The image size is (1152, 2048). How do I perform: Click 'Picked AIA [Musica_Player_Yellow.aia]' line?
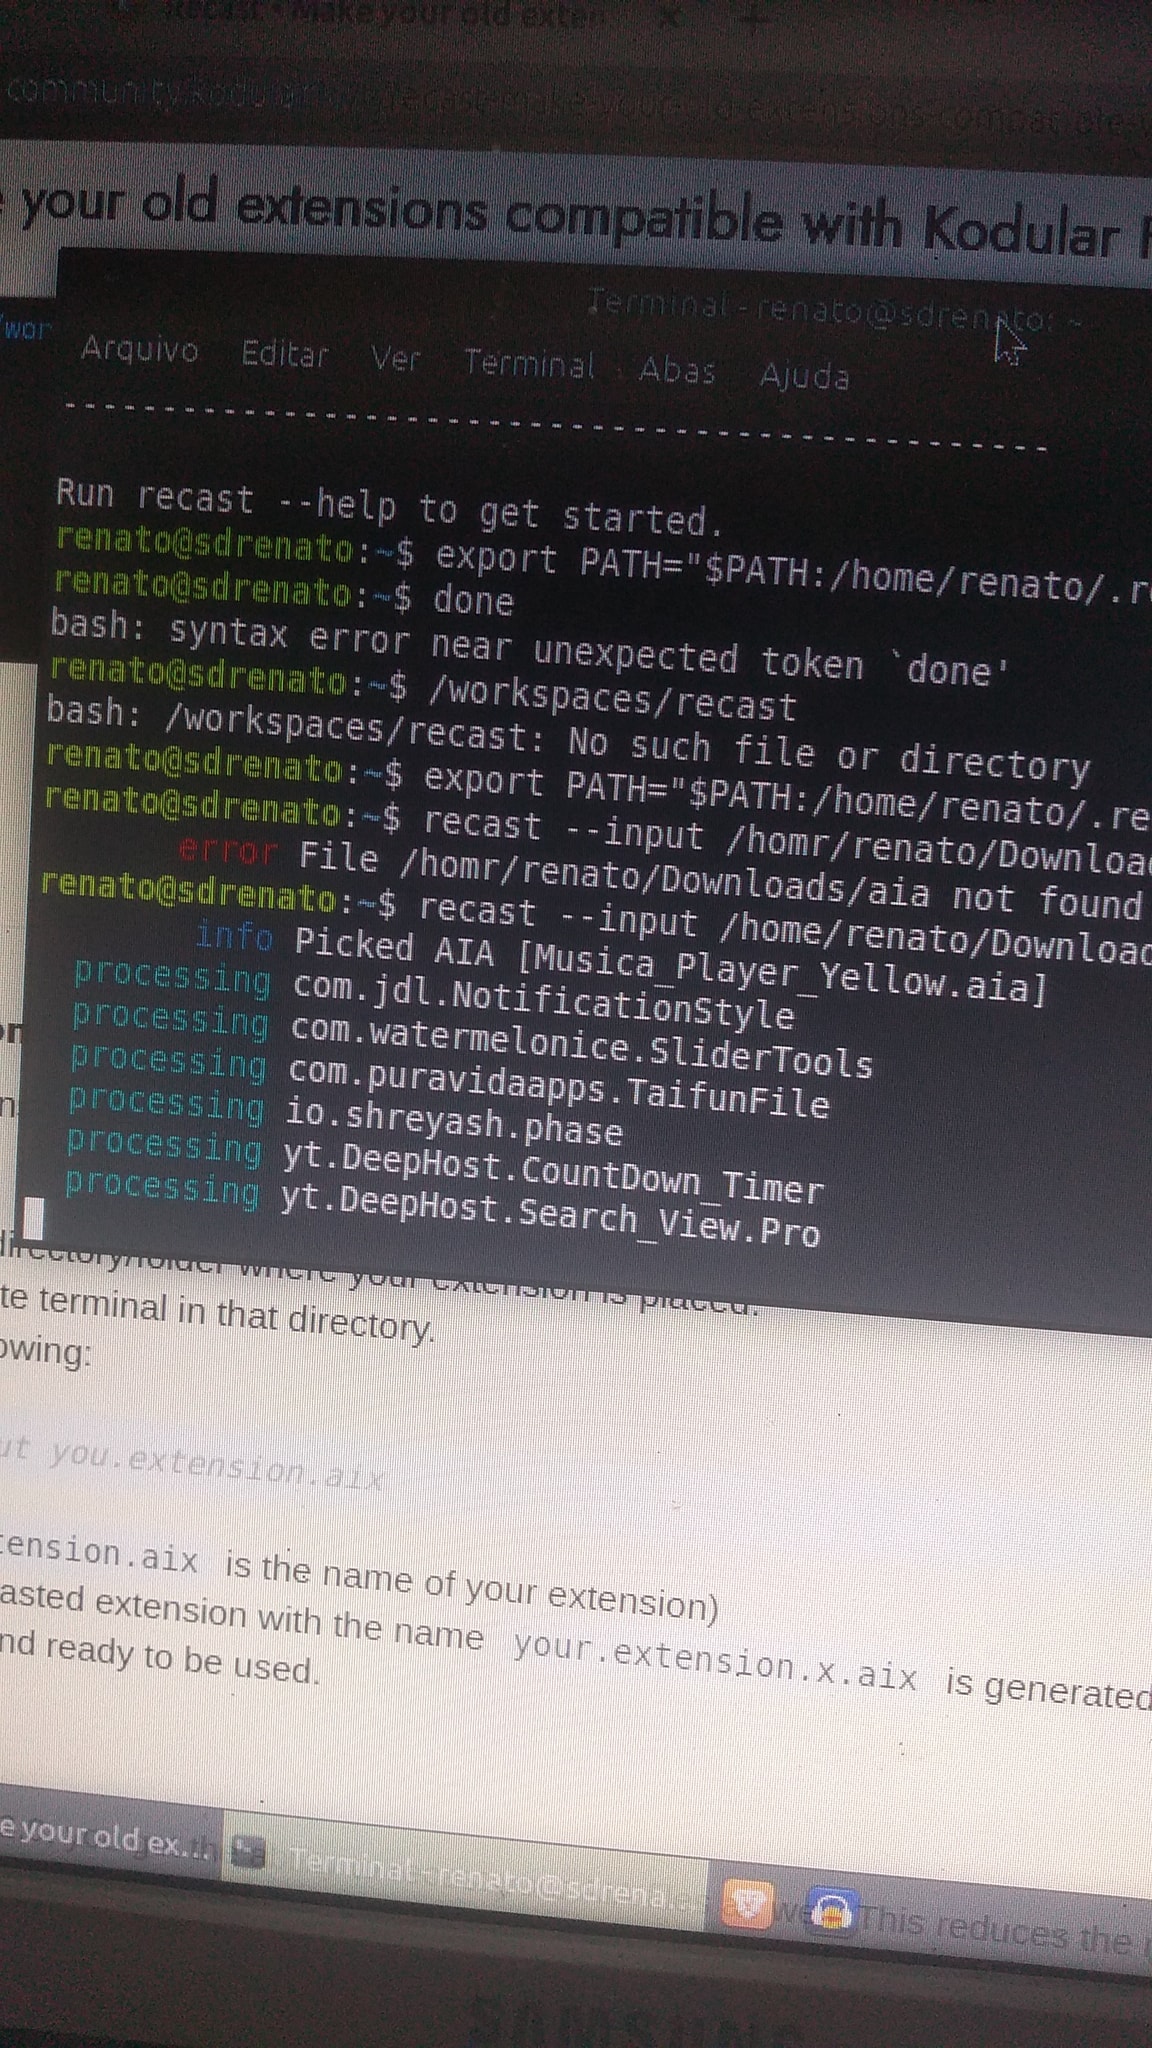[x=670, y=966]
